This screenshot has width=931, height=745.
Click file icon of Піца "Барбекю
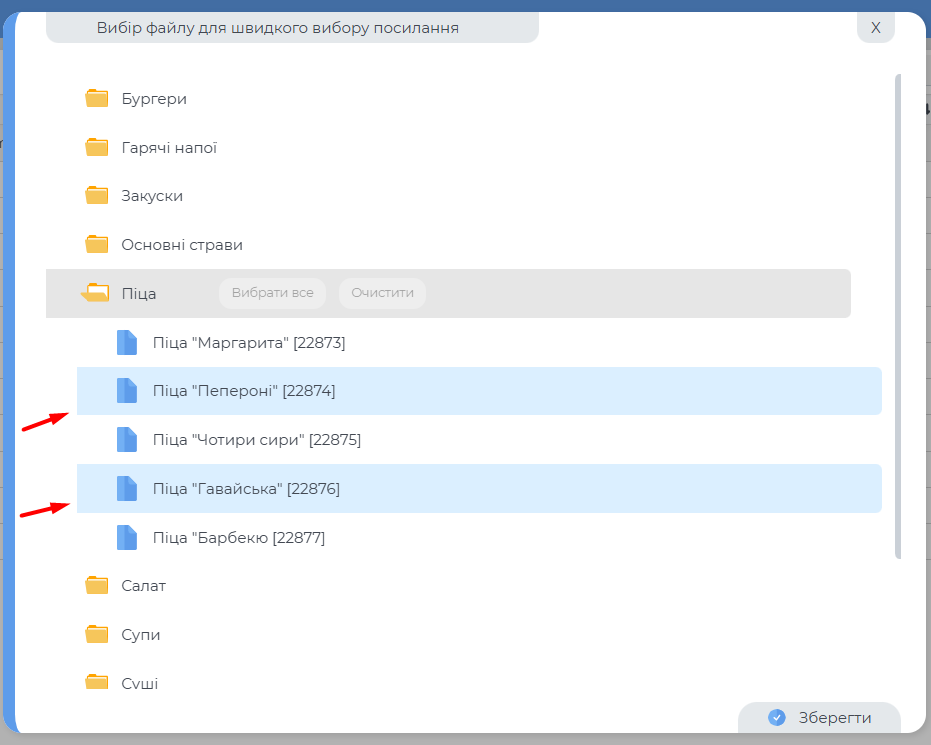coord(127,537)
